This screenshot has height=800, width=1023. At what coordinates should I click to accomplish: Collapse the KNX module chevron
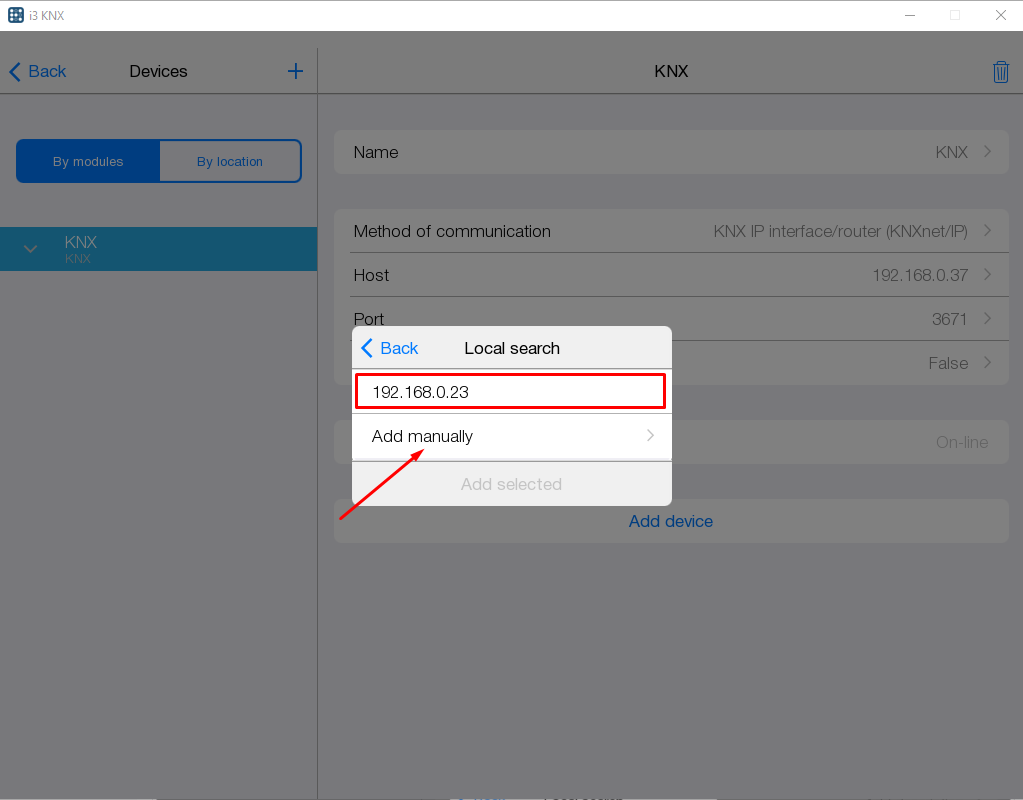[x=31, y=249]
